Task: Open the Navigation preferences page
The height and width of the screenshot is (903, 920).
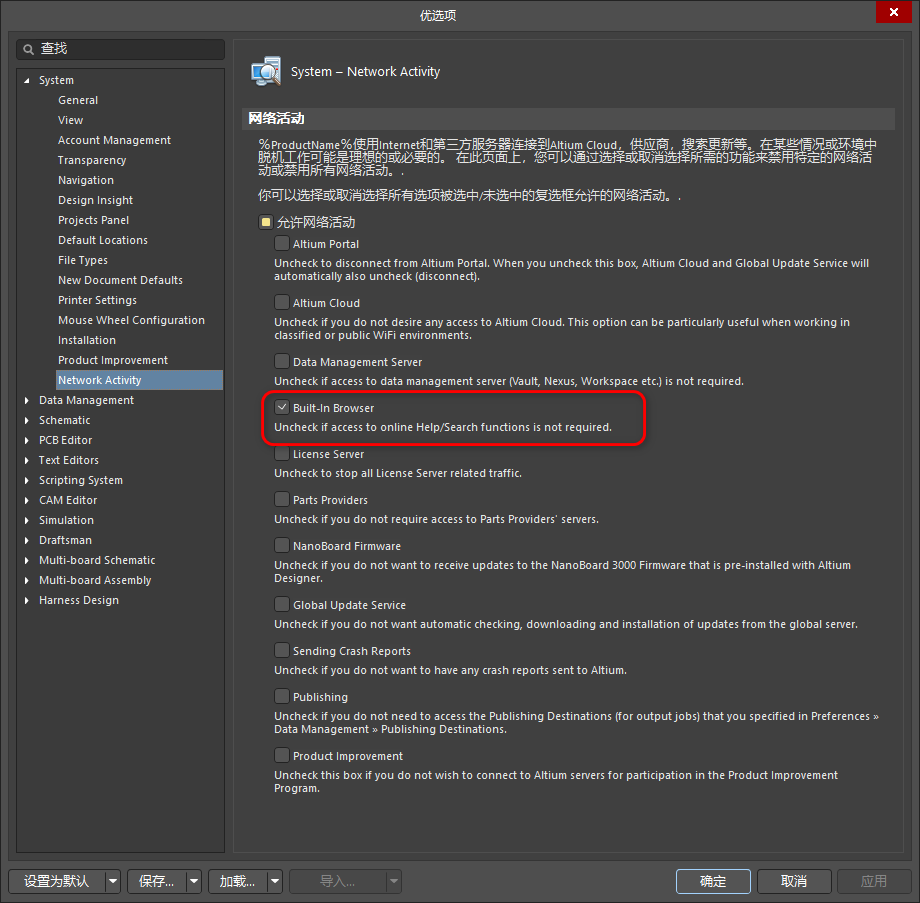Action: (86, 180)
